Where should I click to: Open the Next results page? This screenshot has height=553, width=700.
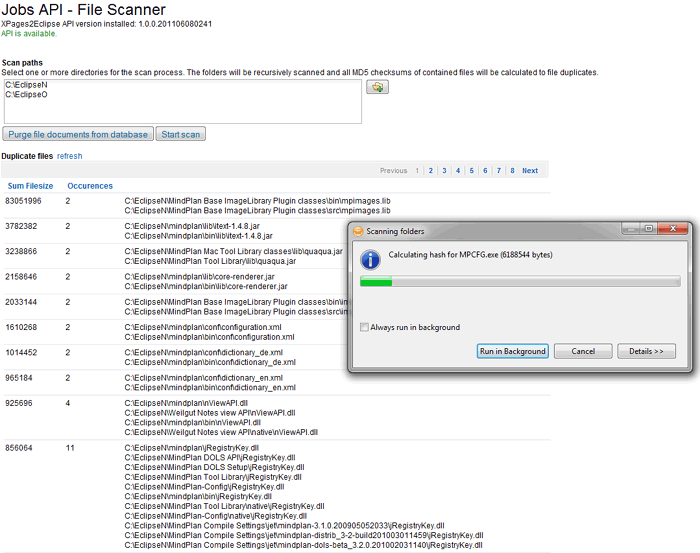[x=530, y=171]
